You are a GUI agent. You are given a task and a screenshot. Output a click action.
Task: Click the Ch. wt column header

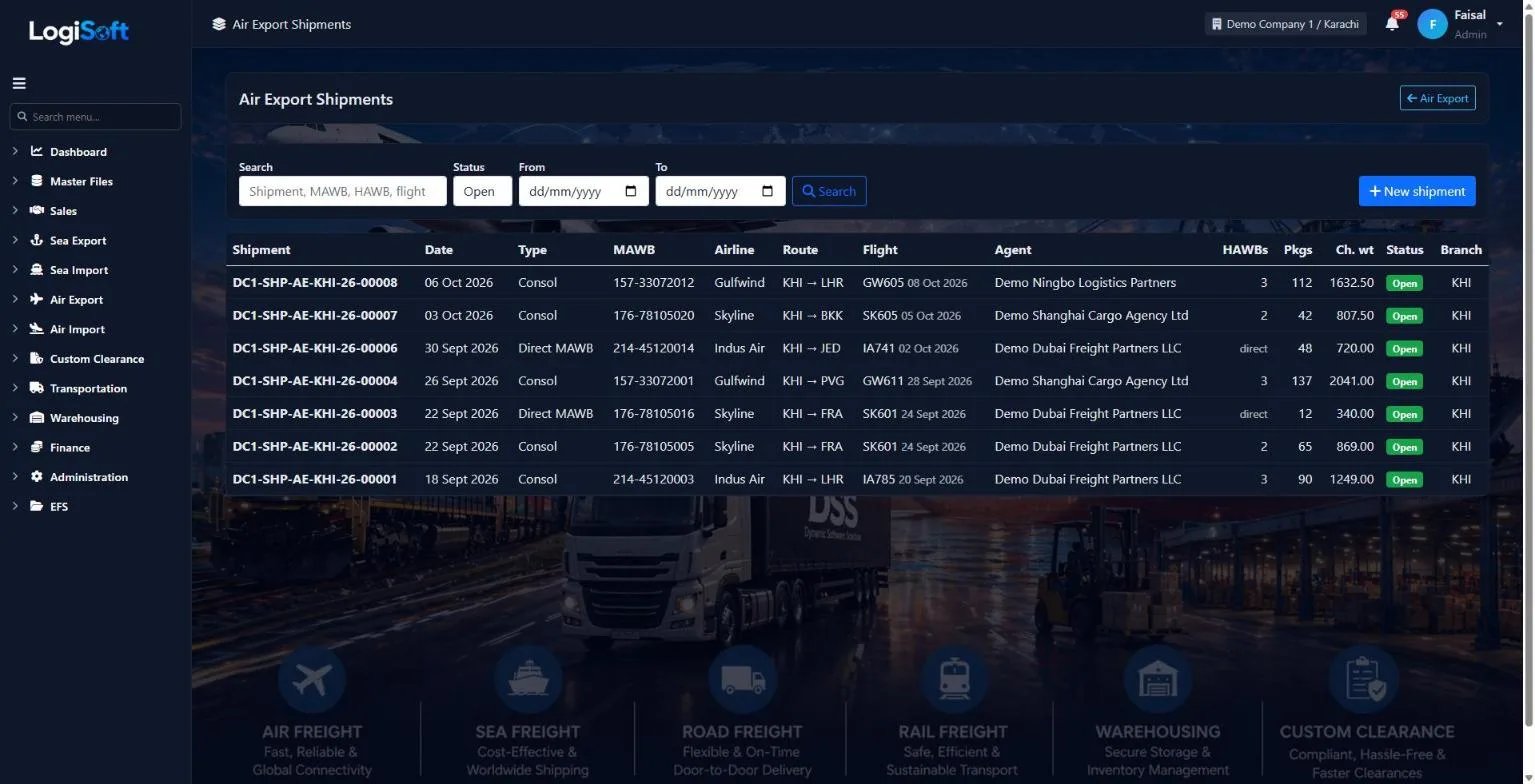pos(1354,250)
